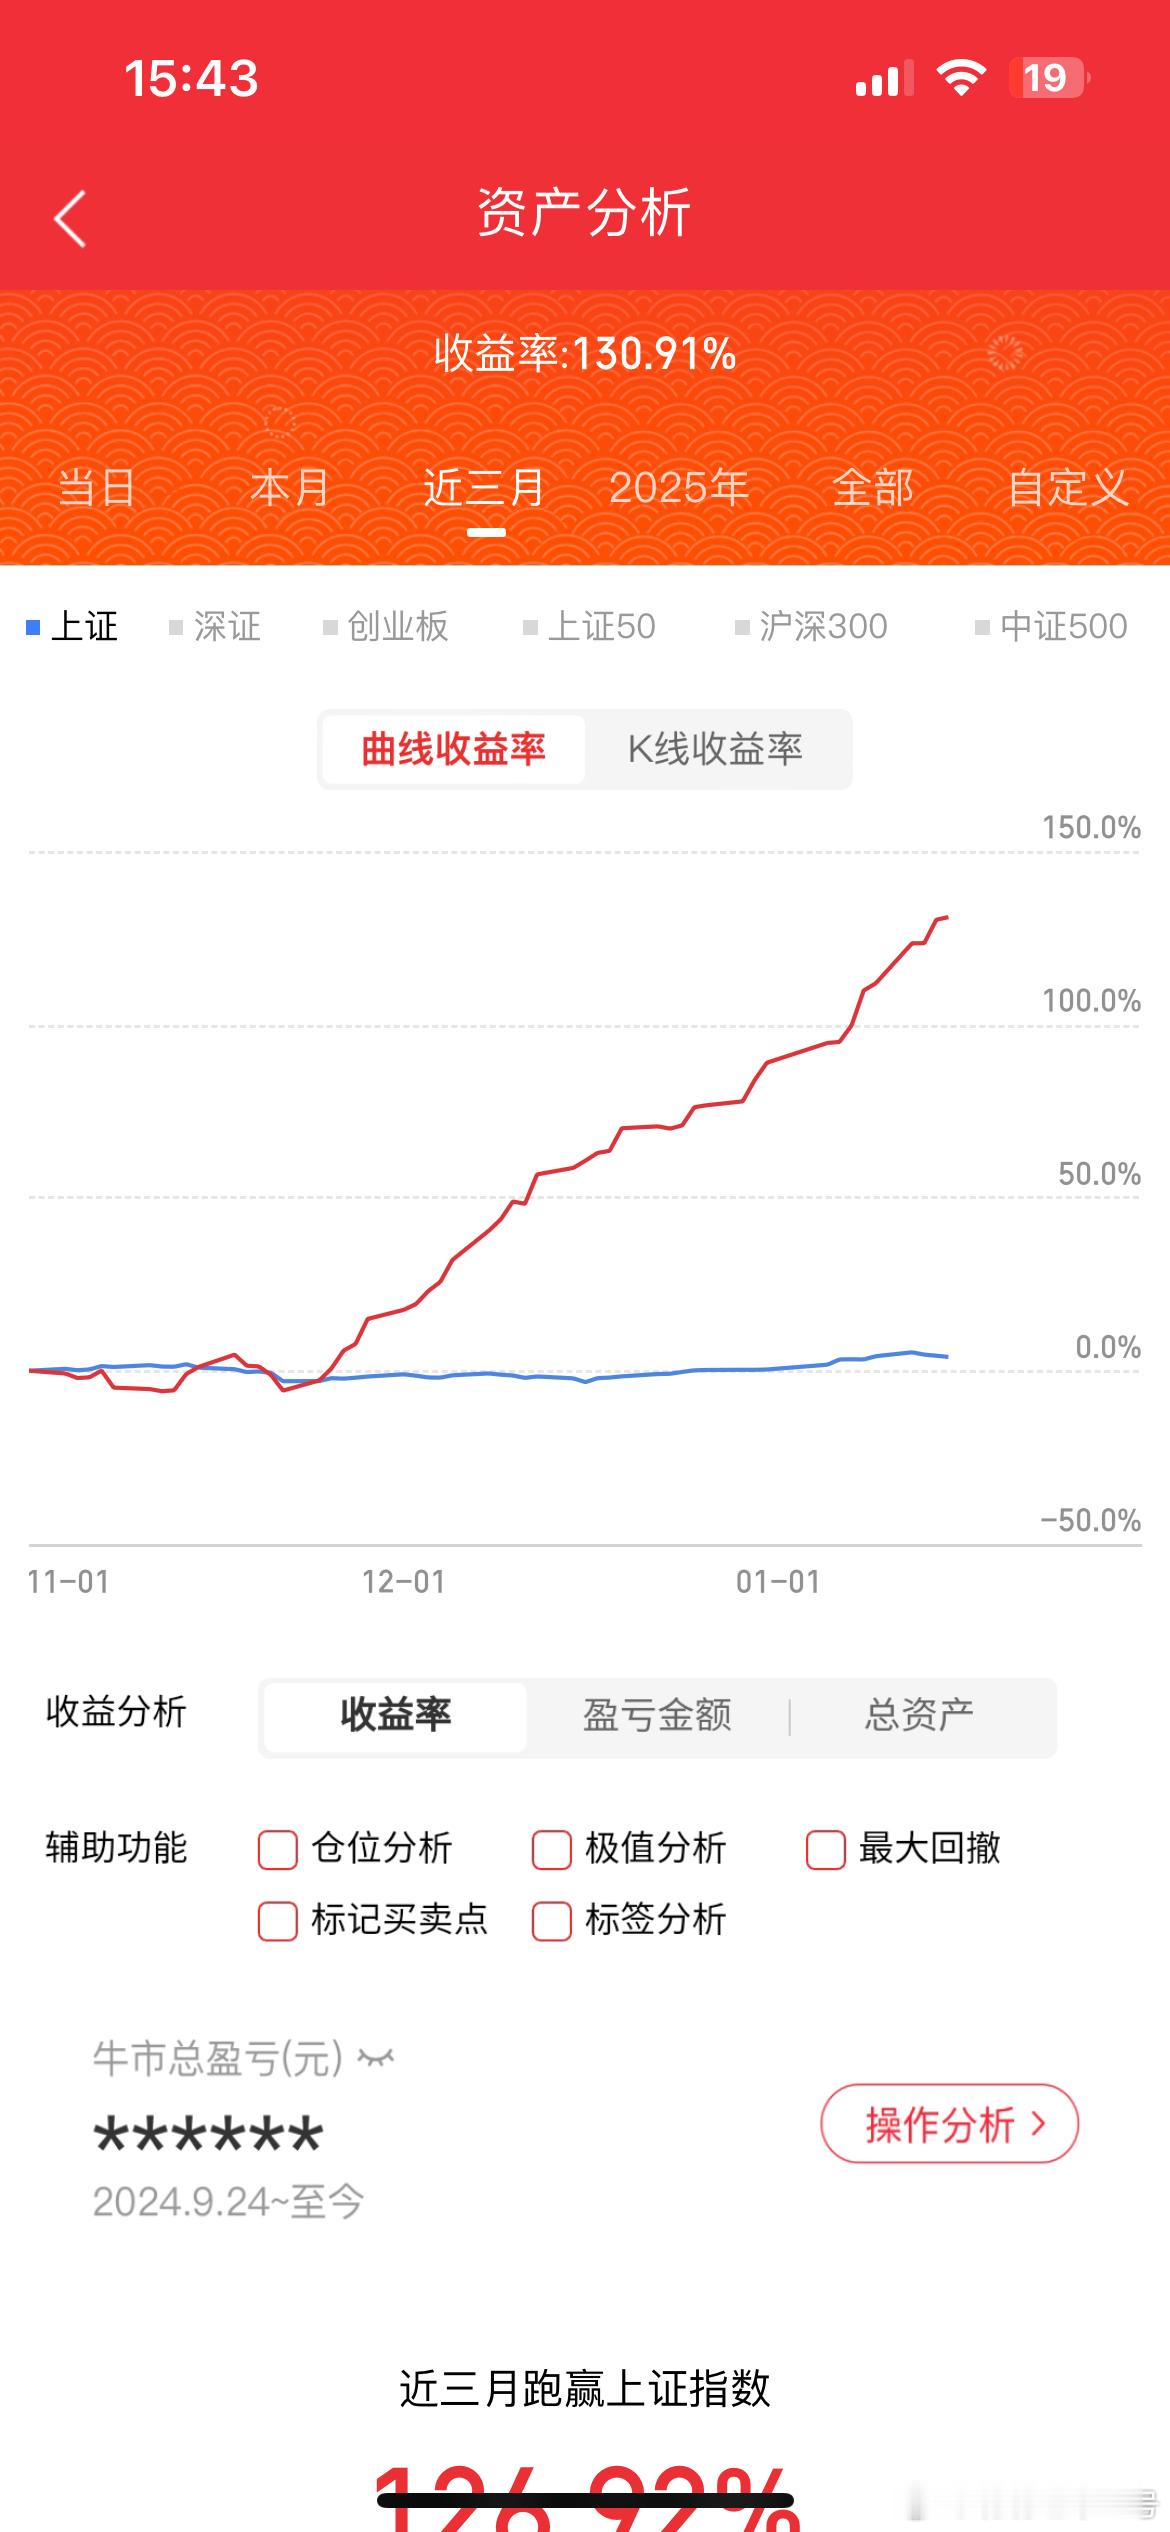The width and height of the screenshot is (1170, 2532).
Task: Switch to the 当日 period tab
Action: click(95, 489)
